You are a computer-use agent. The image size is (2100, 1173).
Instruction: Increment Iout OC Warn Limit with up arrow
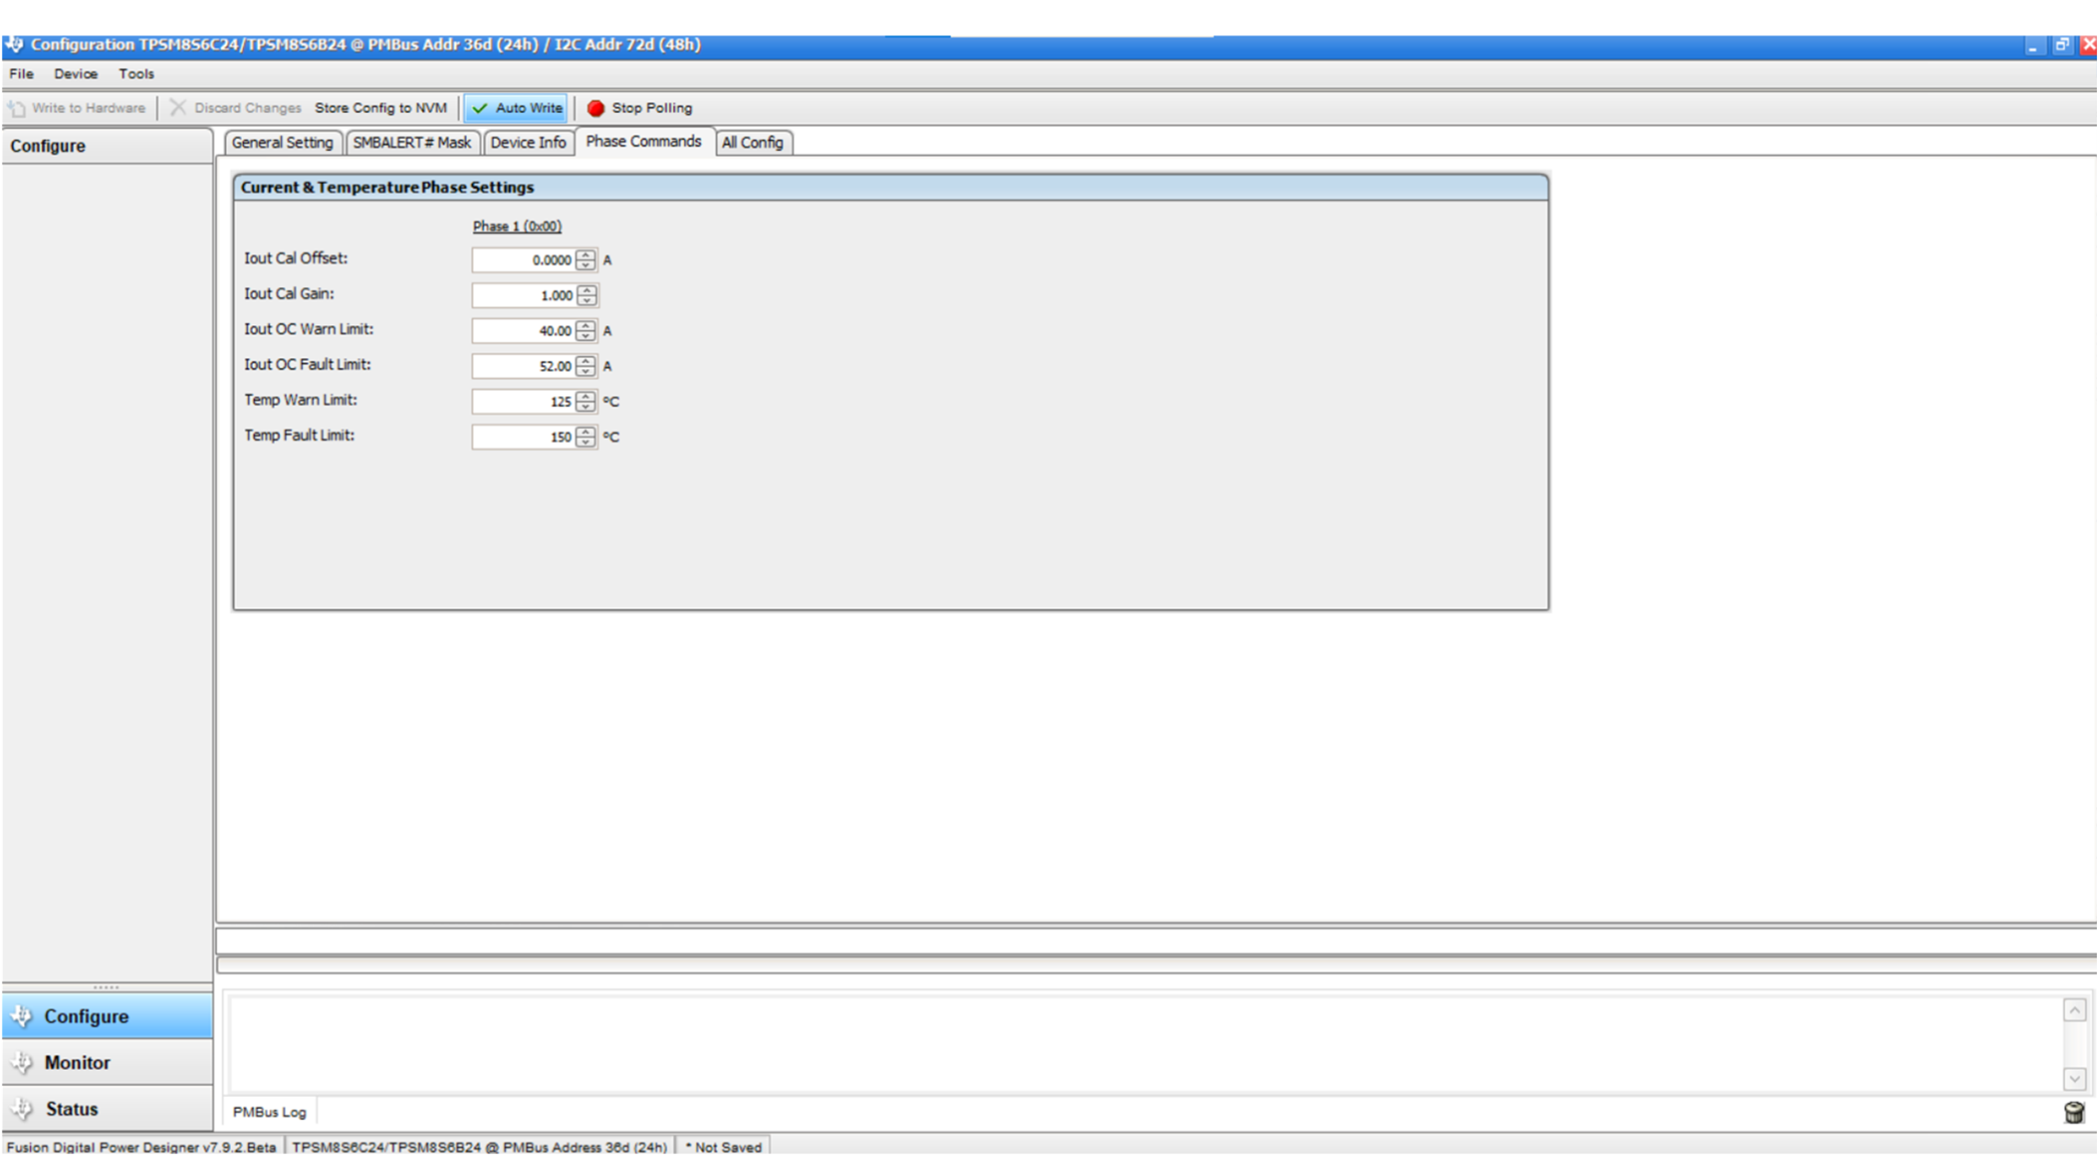[x=584, y=326]
